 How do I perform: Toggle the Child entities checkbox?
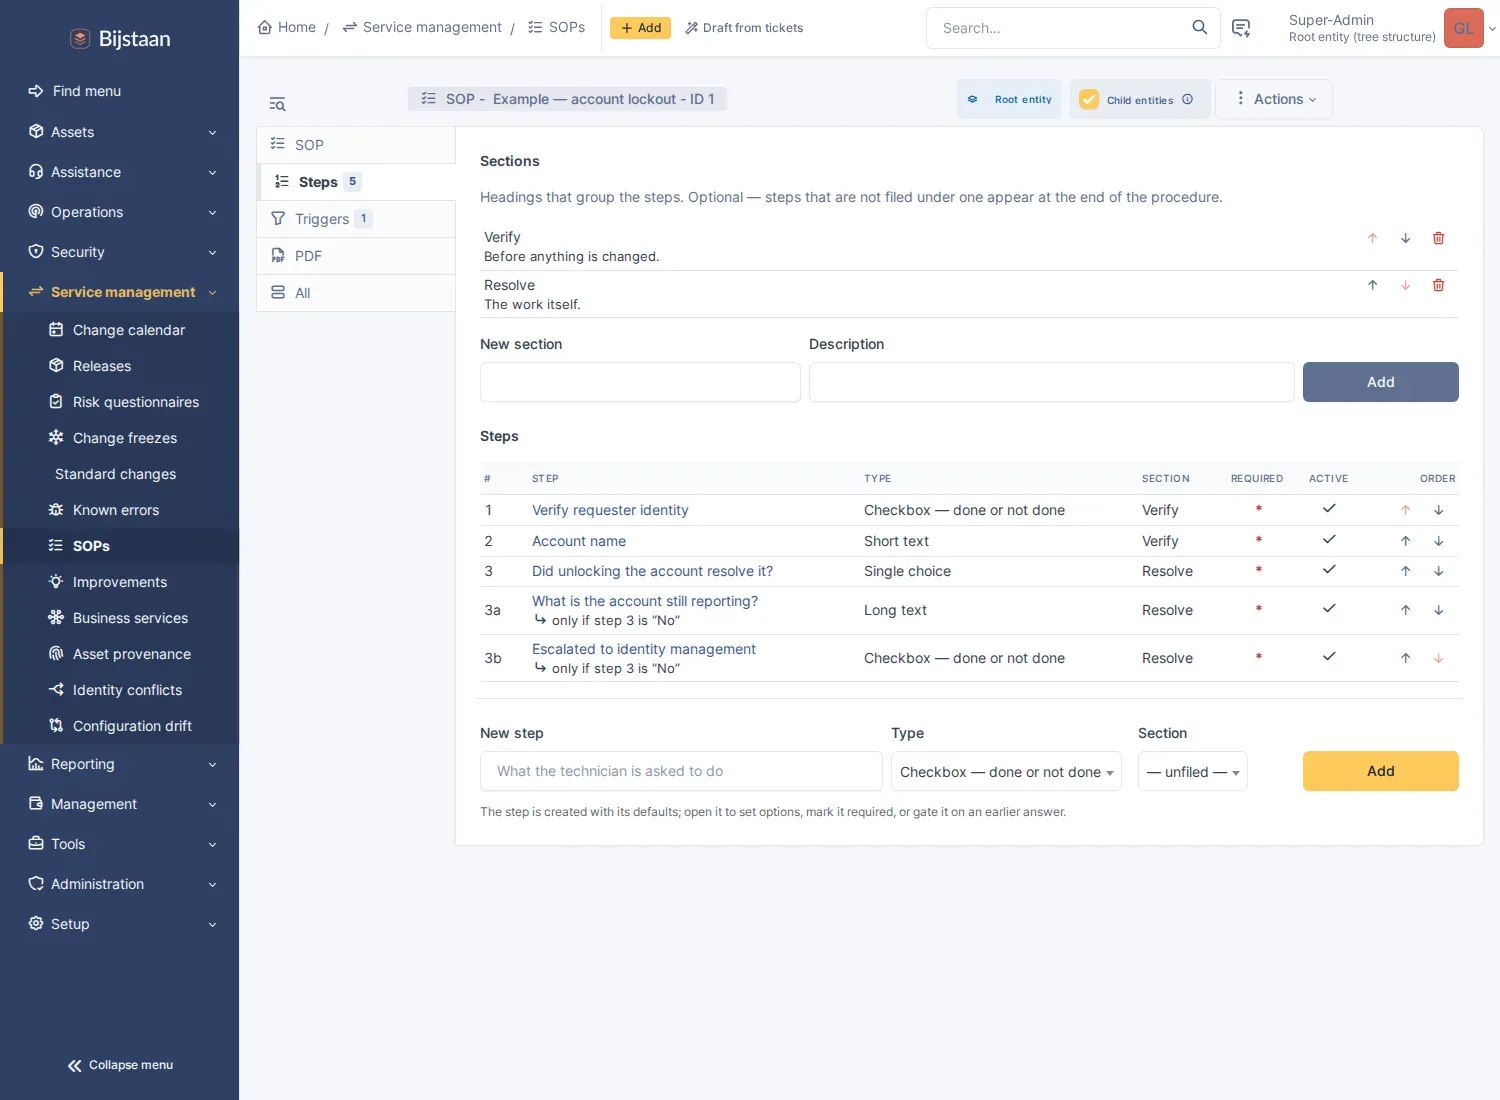pyautogui.click(x=1089, y=99)
